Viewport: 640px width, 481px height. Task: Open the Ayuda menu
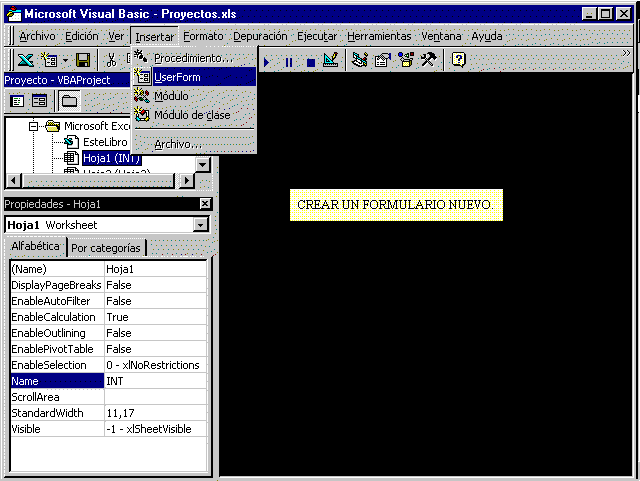click(487, 36)
